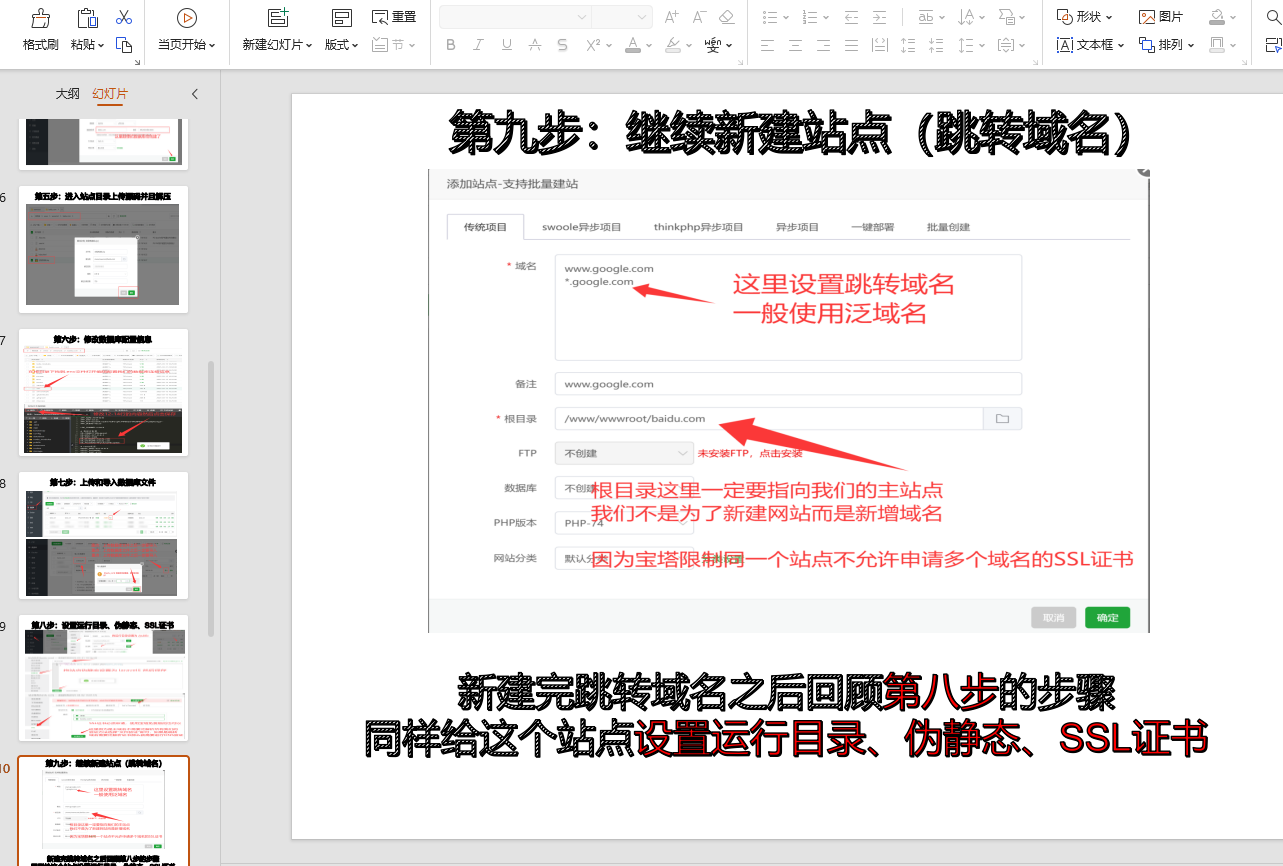Open the Find (magnifier) icon on the right
1283x866 pixels.
coord(1273,16)
